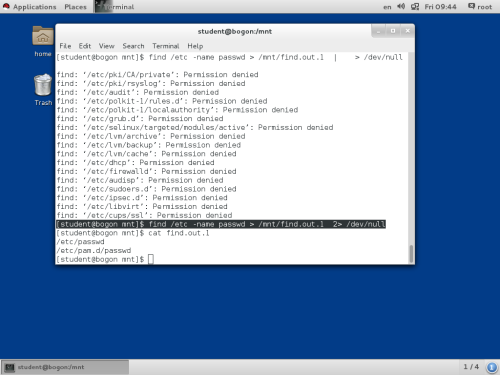This screenshot has width=500, height=375.
Task: Click the '/etc/passwd' output line
Action: (80, 242)
